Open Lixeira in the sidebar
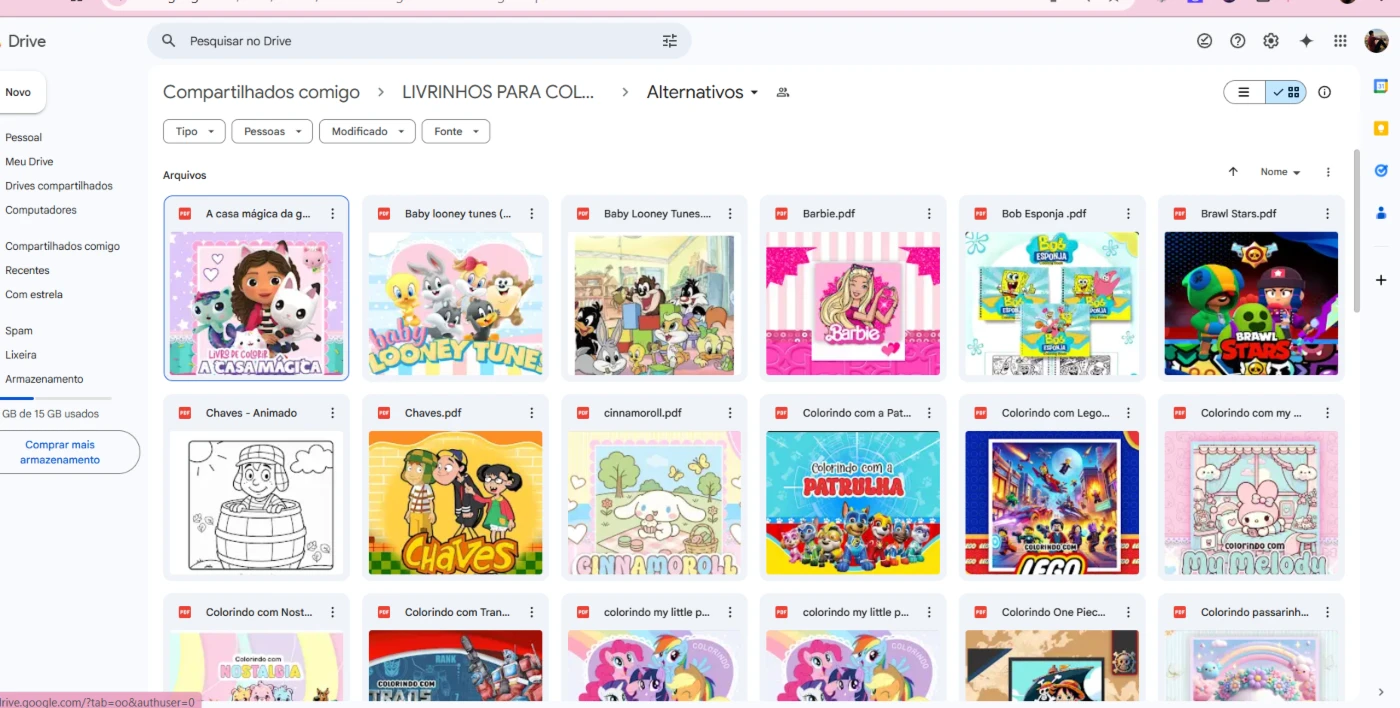 click(21, 354)
